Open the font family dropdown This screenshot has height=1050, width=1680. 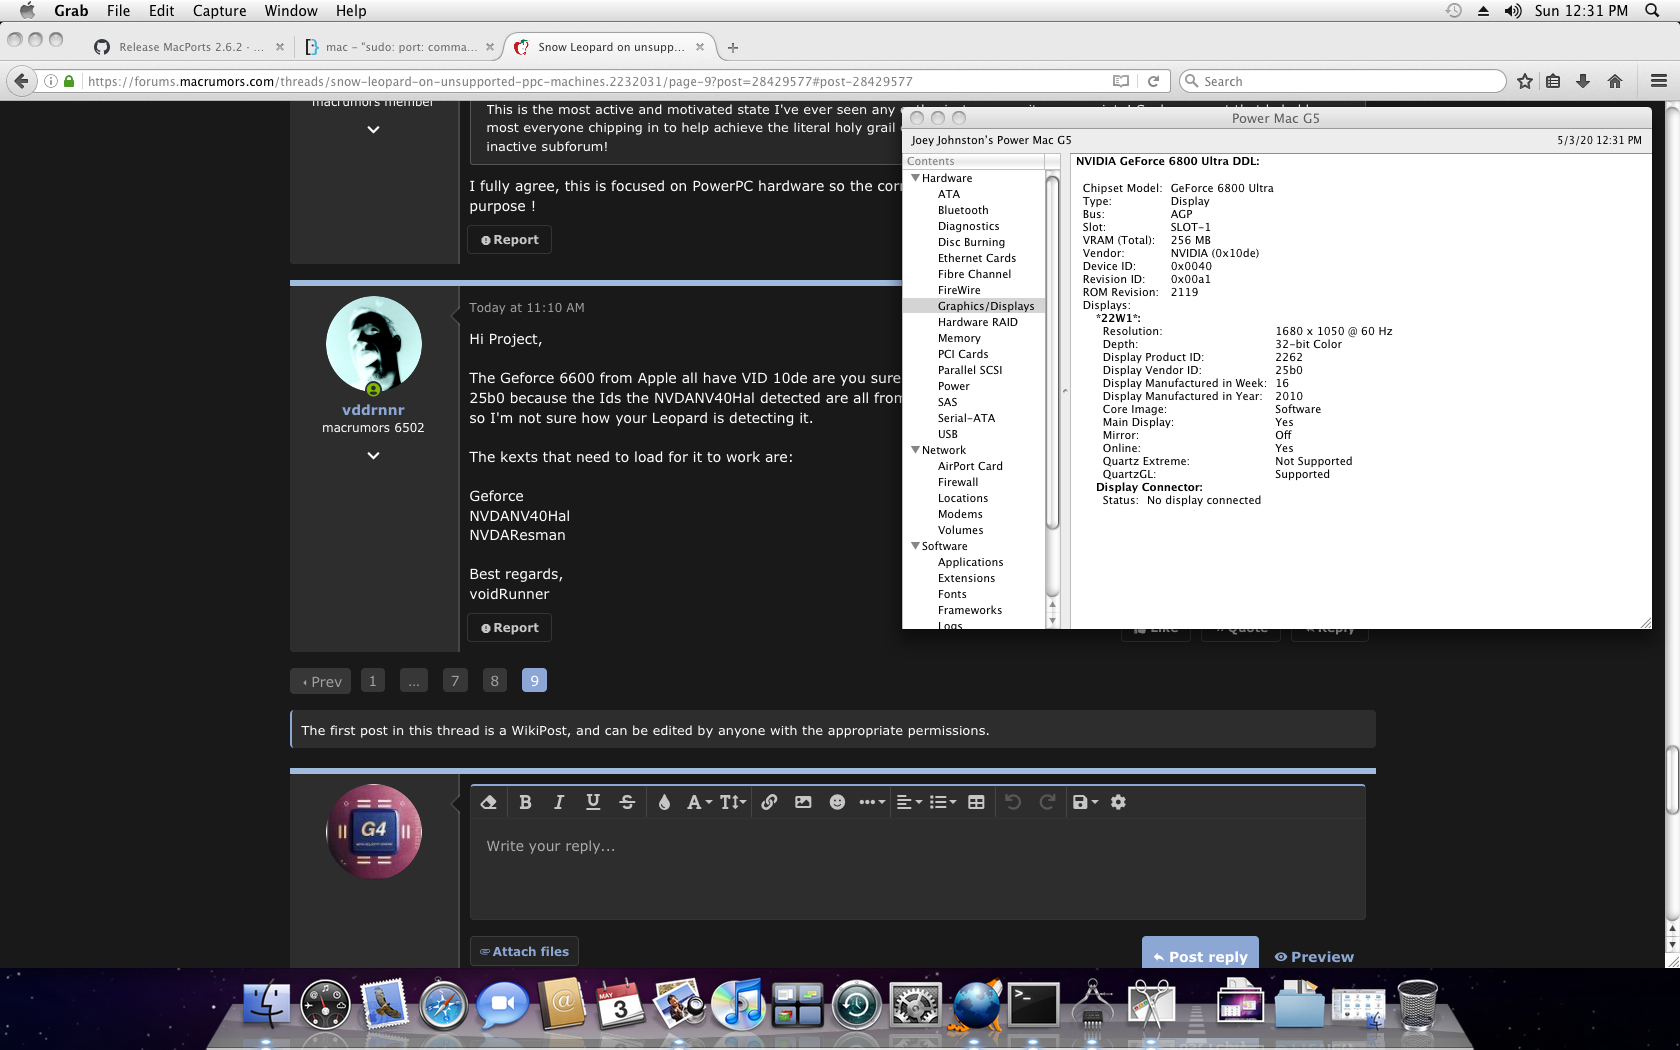point(699,802)
